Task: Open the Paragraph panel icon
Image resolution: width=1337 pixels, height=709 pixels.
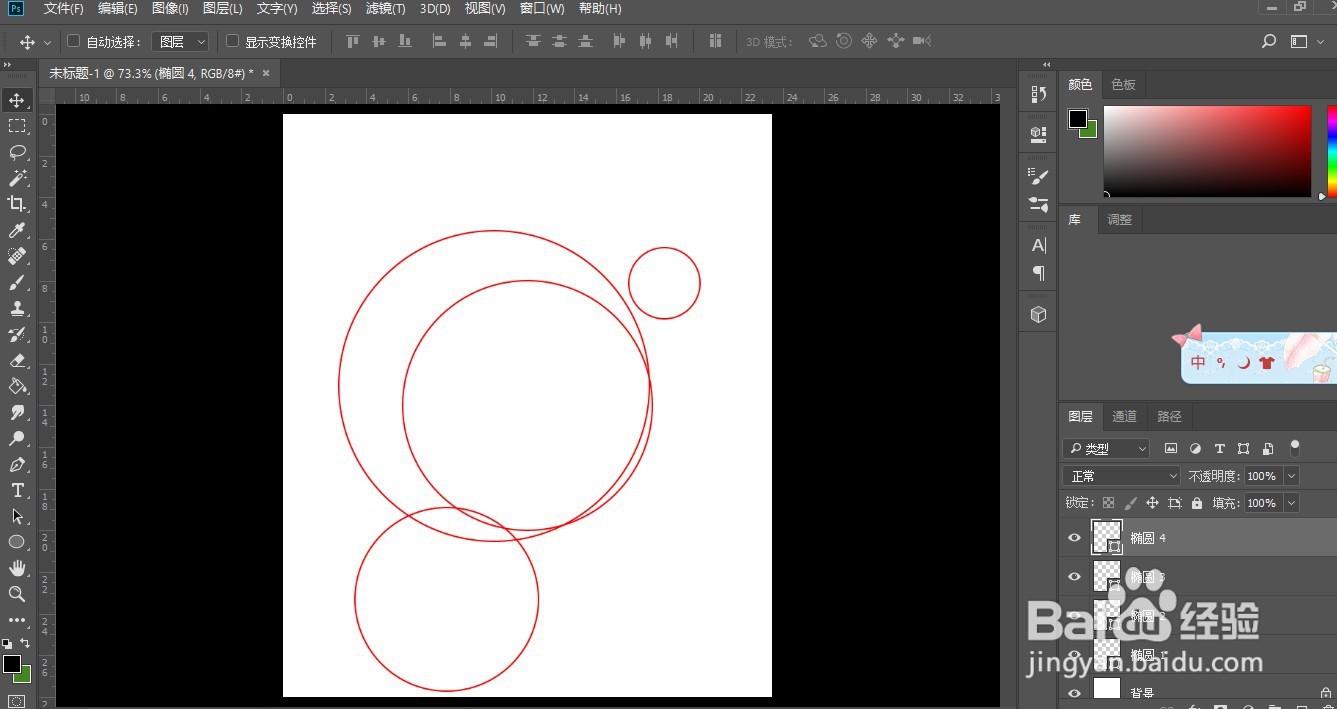Action: click(x=1038, y=273)
